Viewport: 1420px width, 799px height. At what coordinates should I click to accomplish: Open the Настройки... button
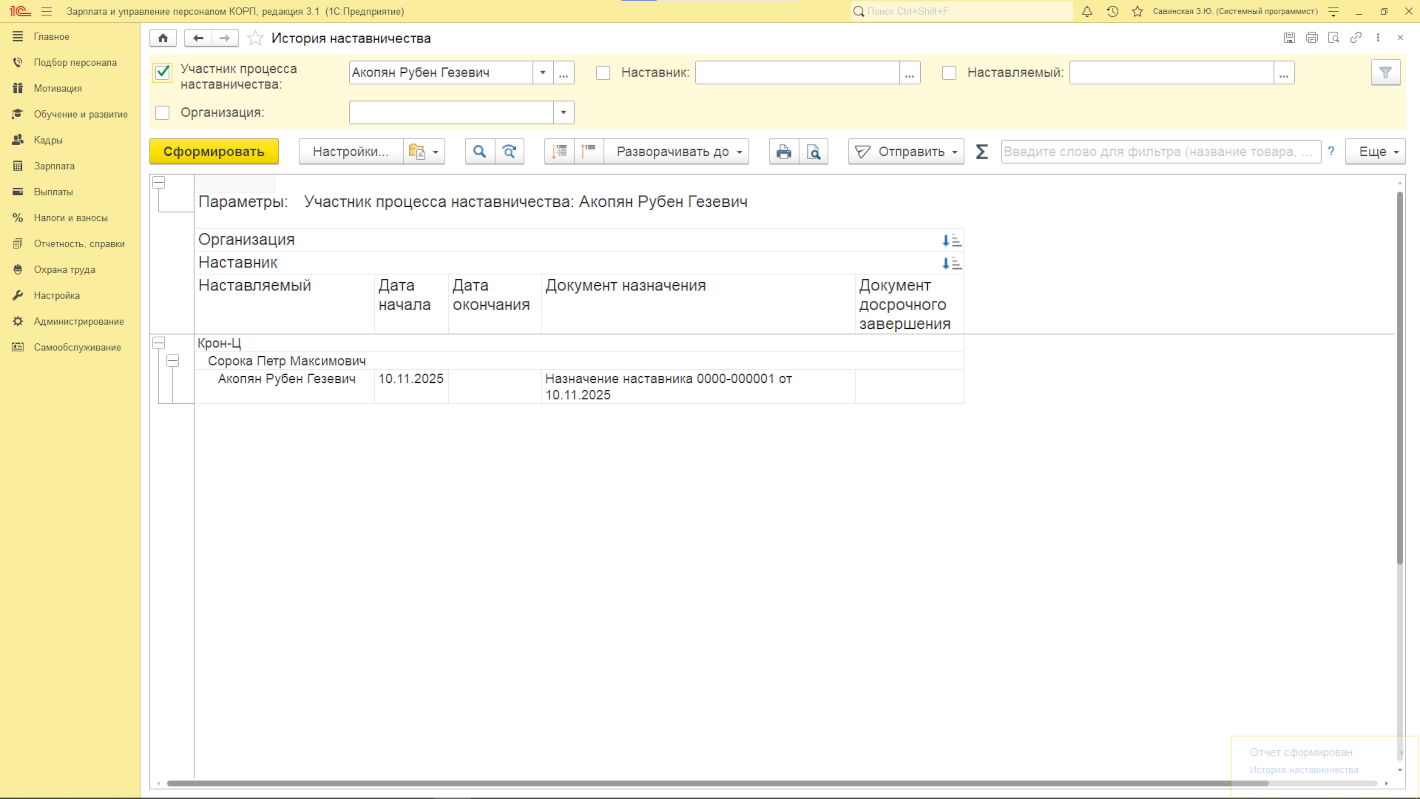[350, 152]
